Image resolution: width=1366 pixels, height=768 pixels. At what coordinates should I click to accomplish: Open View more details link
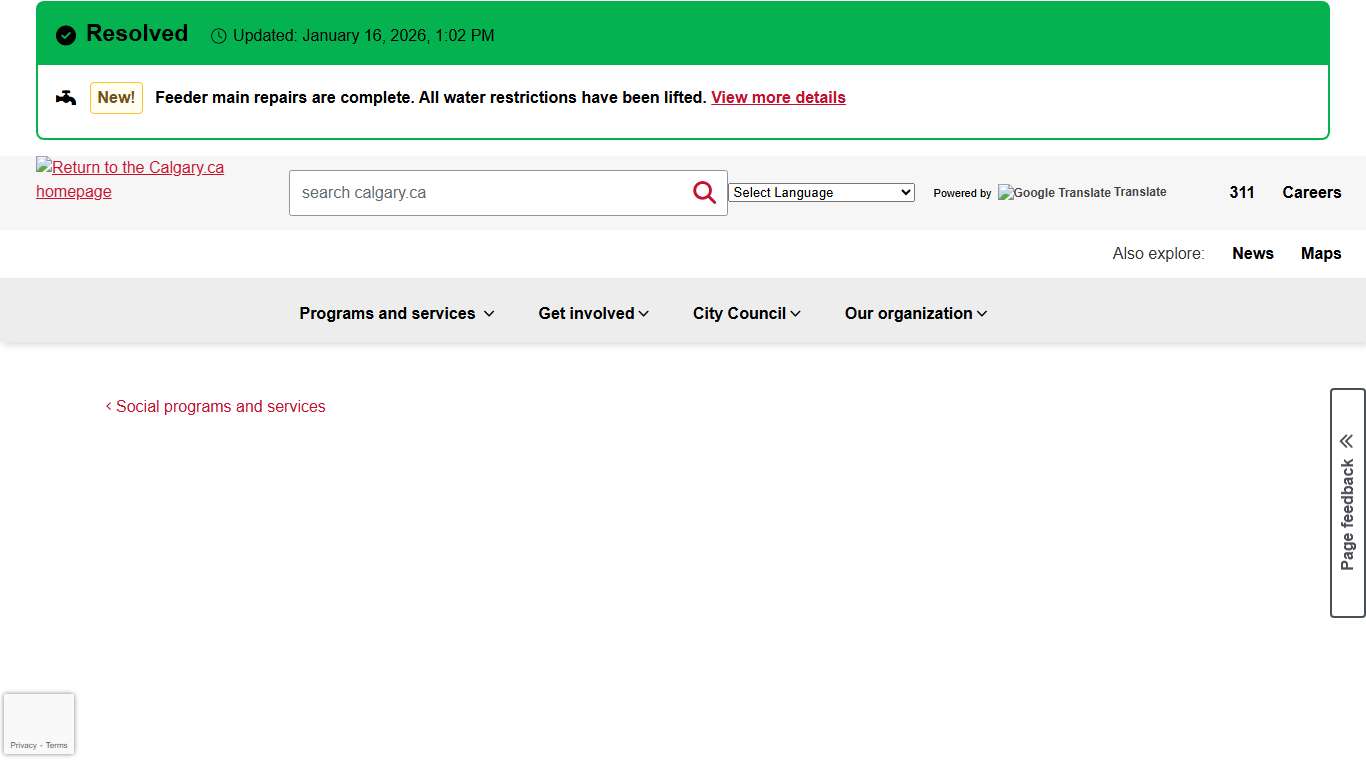(778, 98)
